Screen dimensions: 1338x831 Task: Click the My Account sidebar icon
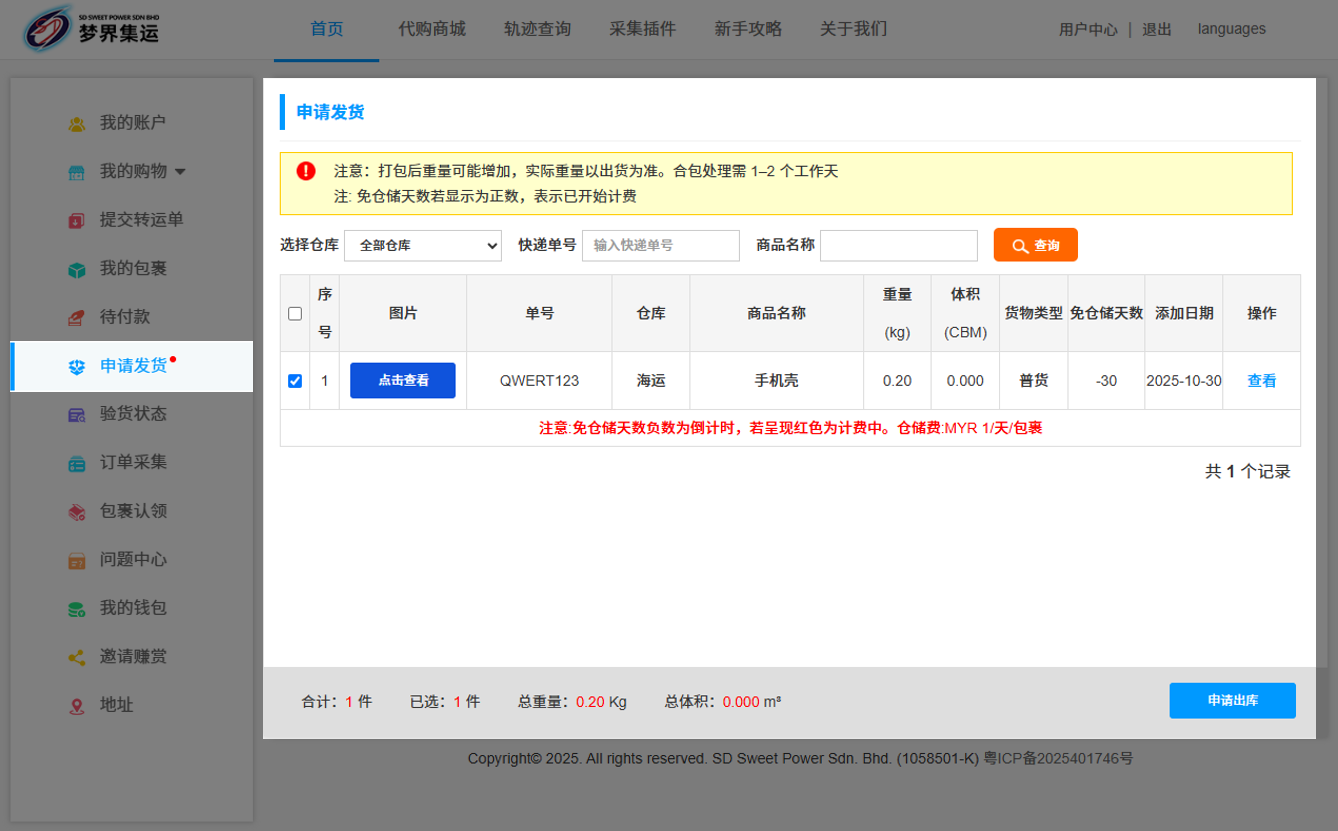[77, 123]
